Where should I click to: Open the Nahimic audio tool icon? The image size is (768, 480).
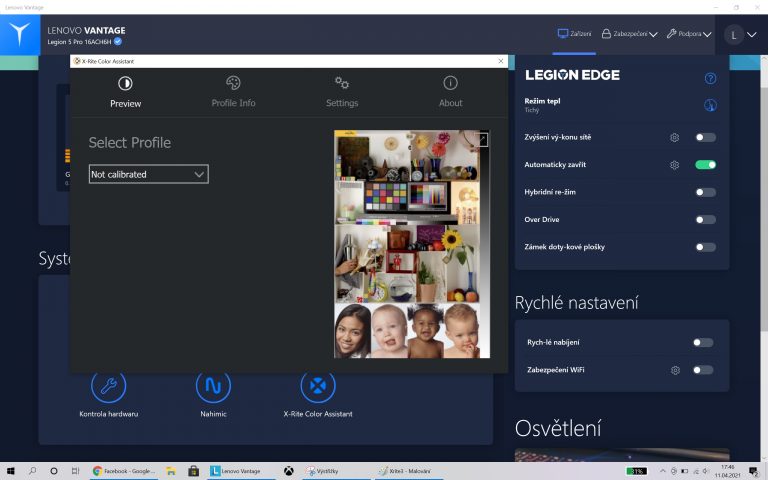pos(213,386)
